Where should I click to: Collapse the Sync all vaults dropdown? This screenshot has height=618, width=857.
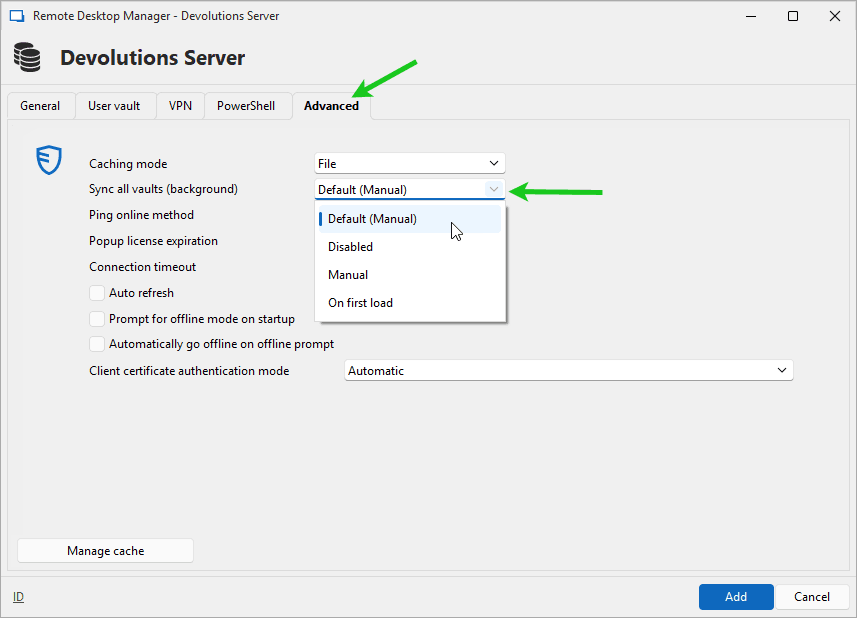point(494,188)
